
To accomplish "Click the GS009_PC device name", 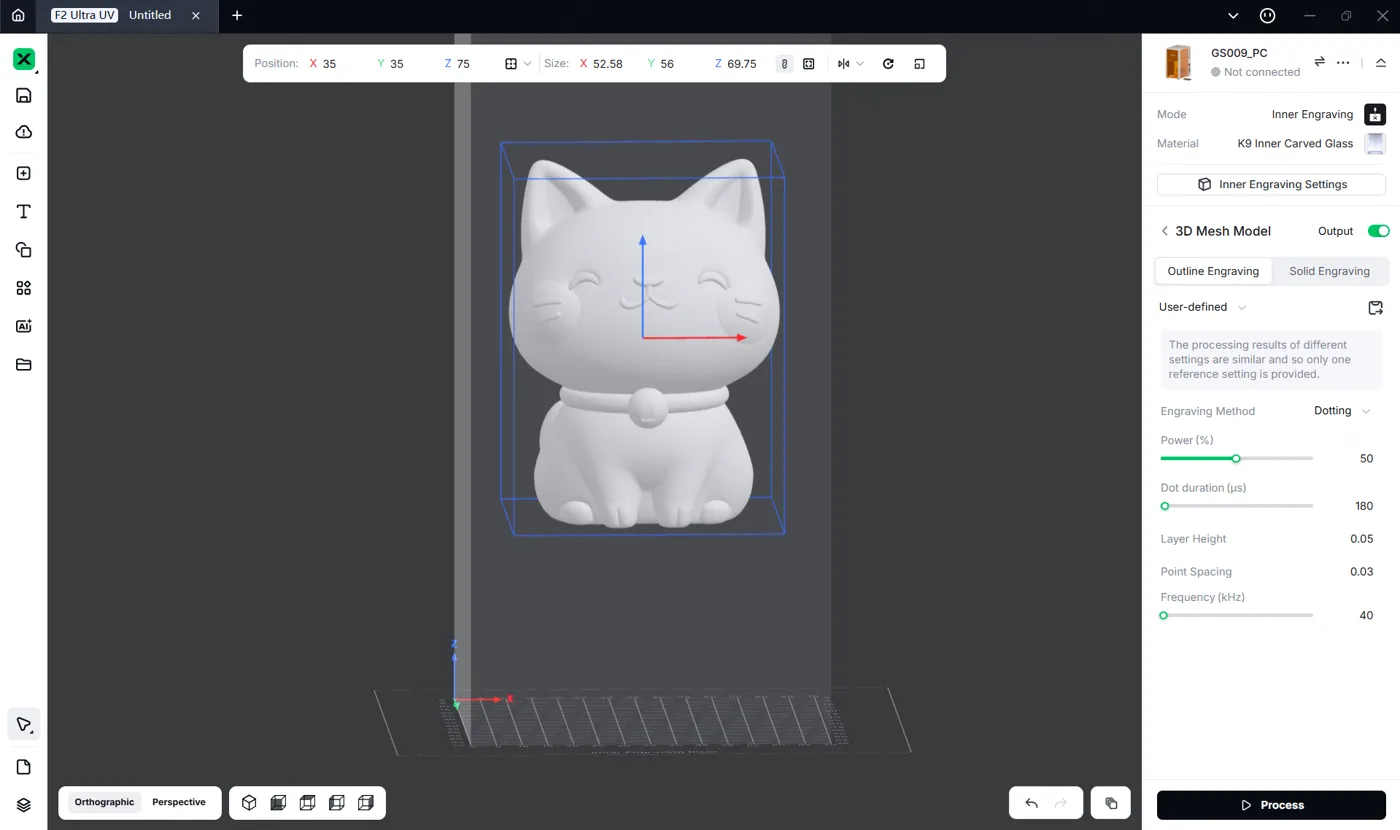I will (x=1239, y=53).
